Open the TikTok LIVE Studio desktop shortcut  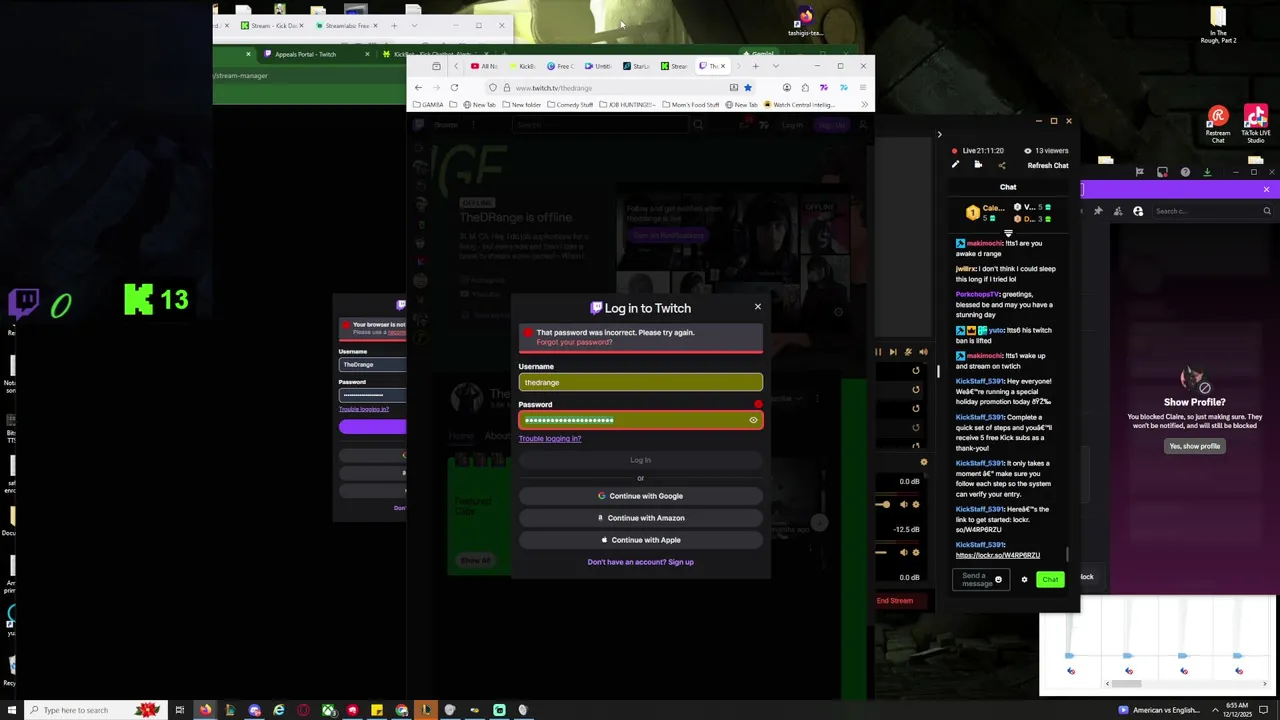click(1255, 125)
